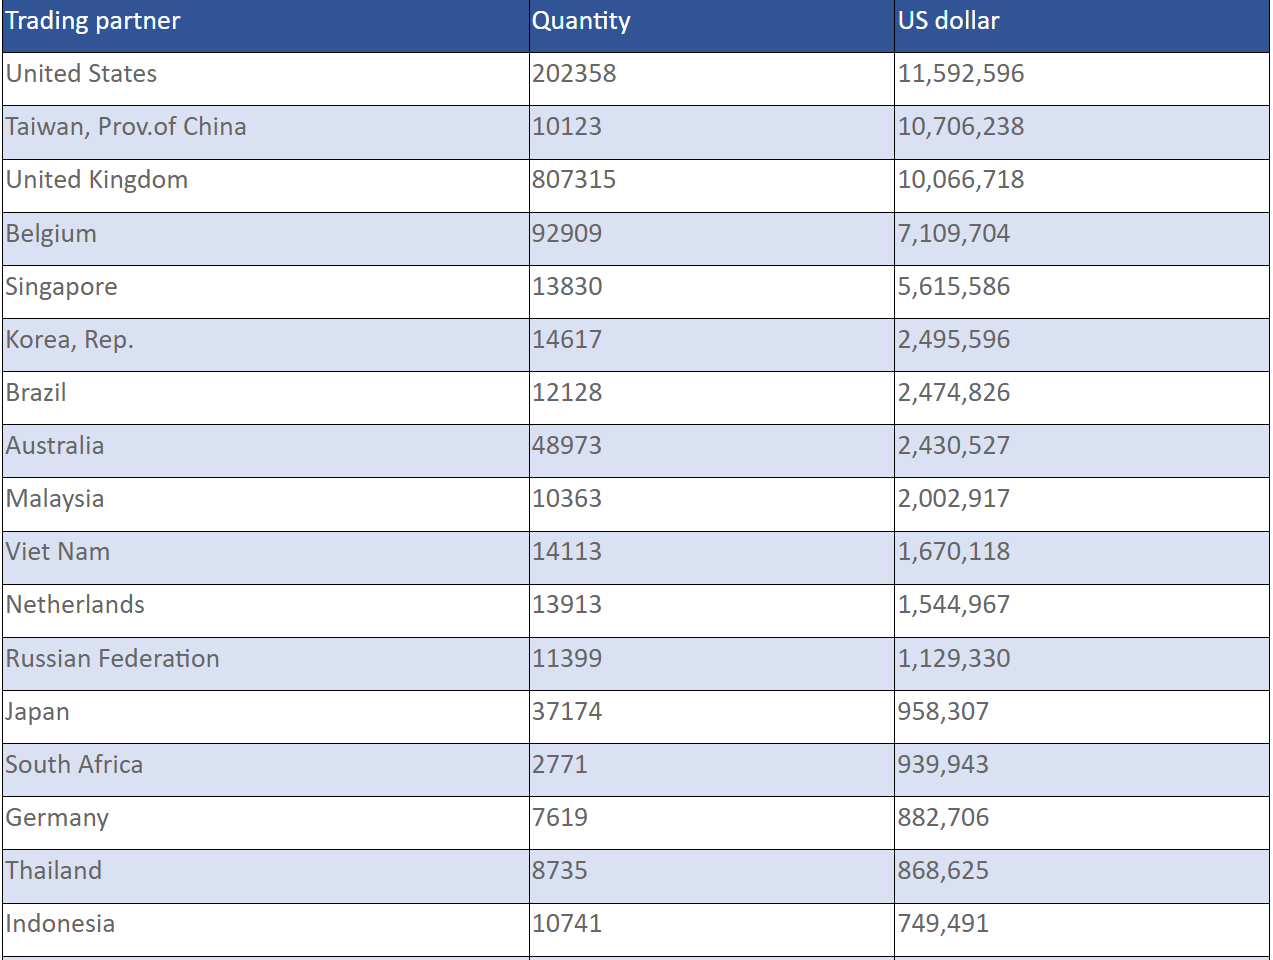The image size is (1273, 960).
Task: Click the Indonesia cell
Action: click(x=60, y=924)
